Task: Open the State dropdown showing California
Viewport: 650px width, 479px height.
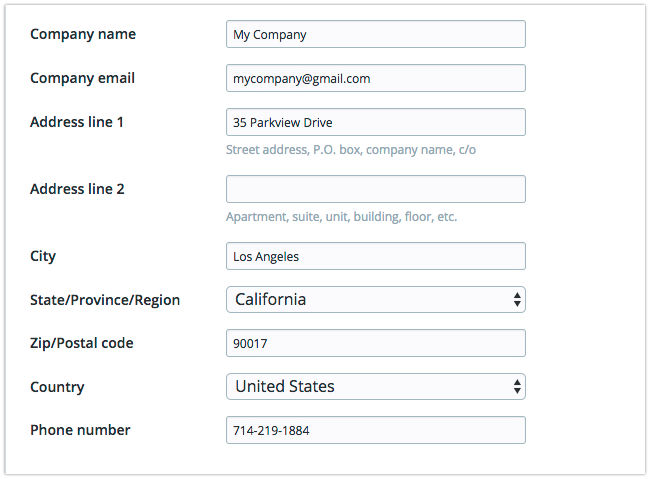Action: click(x=375, y=299)
